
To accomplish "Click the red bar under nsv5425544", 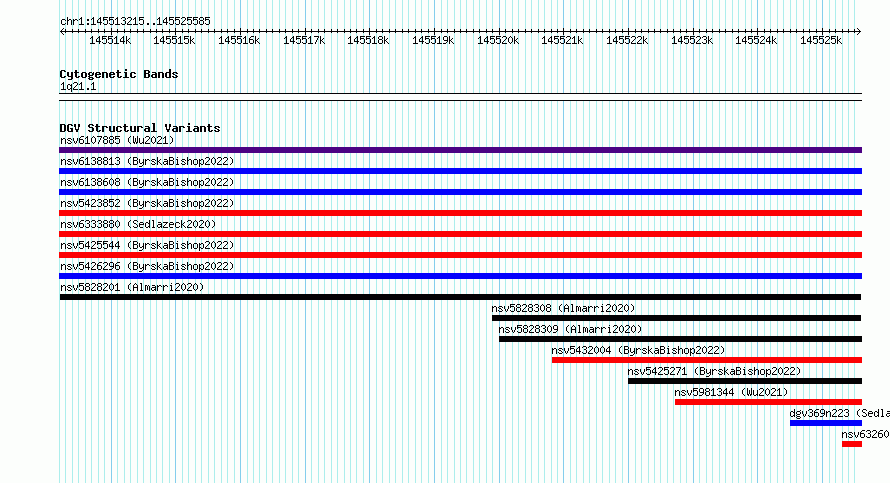I will (x=460, y=255).
